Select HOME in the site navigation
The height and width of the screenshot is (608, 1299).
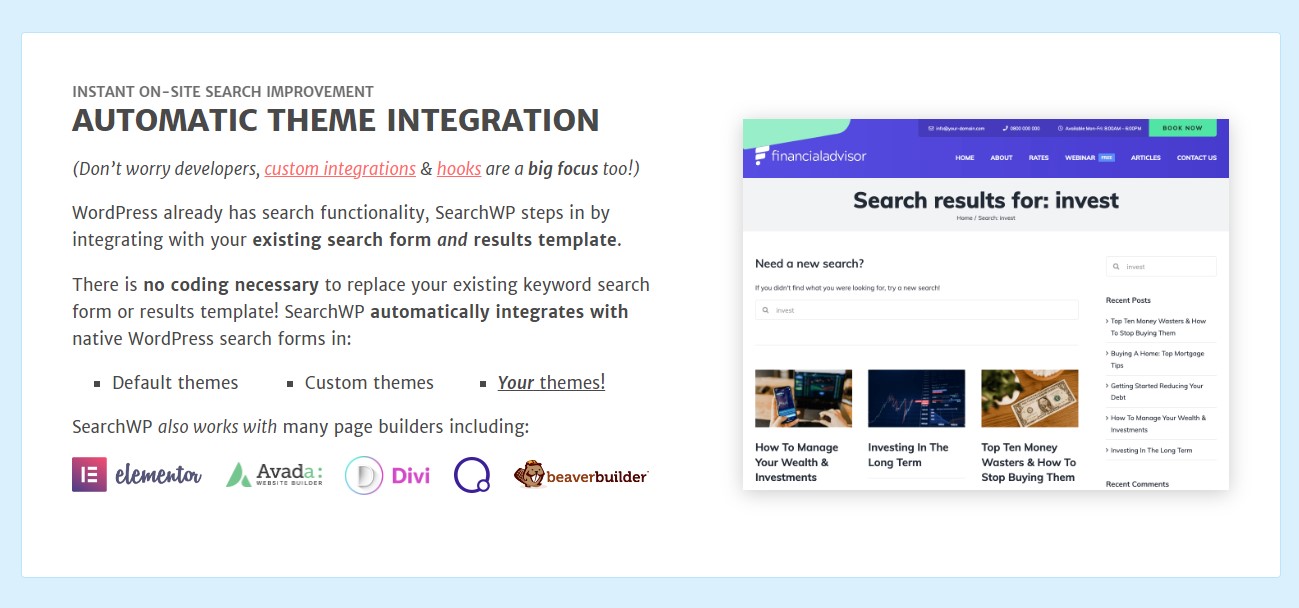964,158
